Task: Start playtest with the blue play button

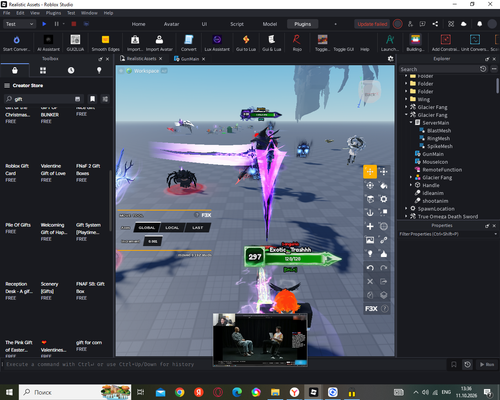Action: coord(44,24)
